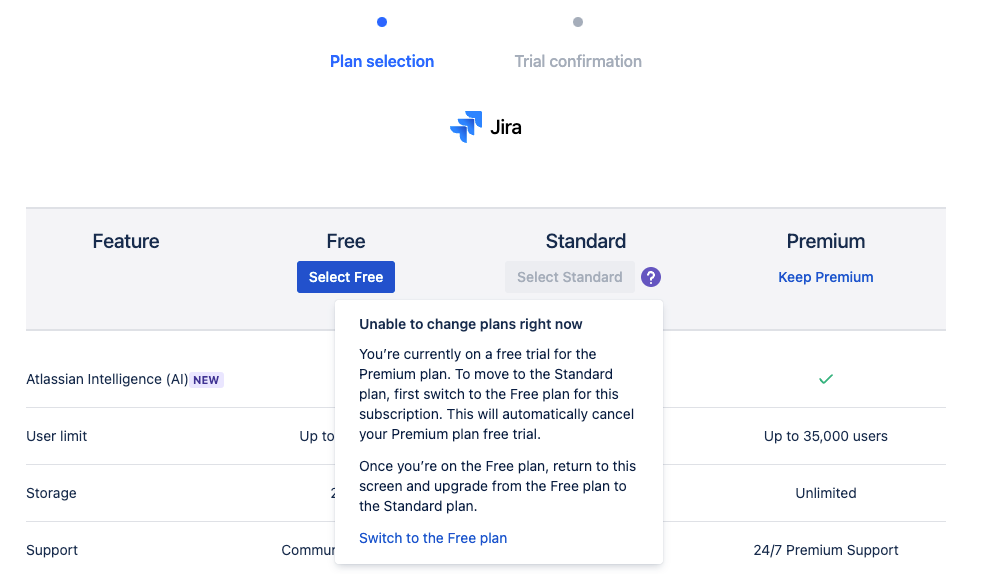Viewport: 983px width, 574px height.
Task: Click the green checkmark under Premium
Action: pos(826,379)
